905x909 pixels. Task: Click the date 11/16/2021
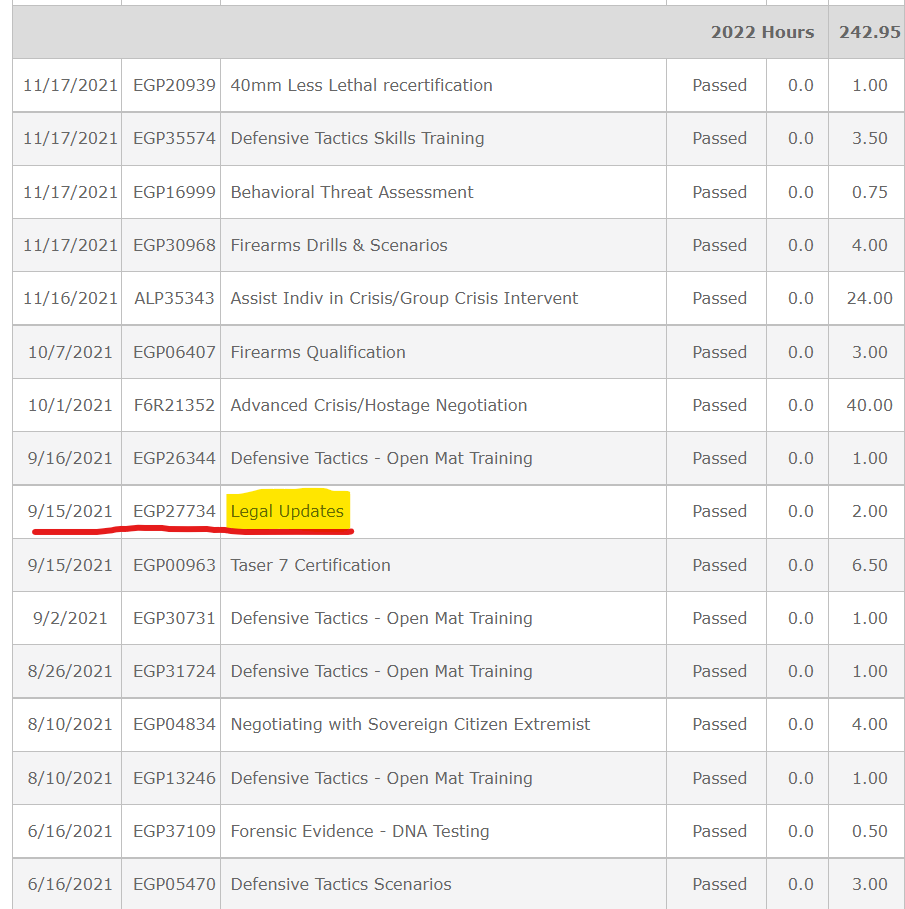pos(66,298)
